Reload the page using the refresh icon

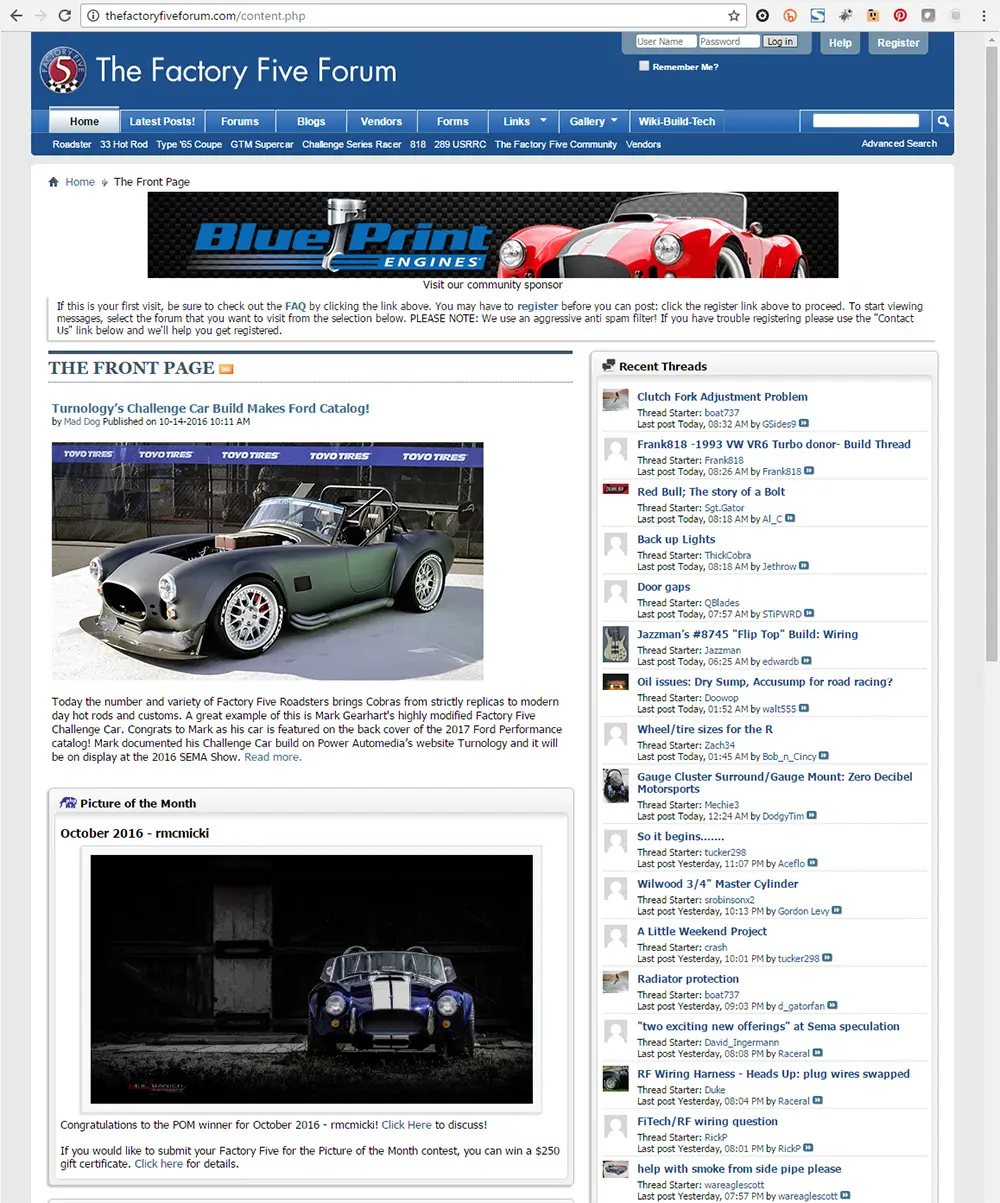click(63, 15)
